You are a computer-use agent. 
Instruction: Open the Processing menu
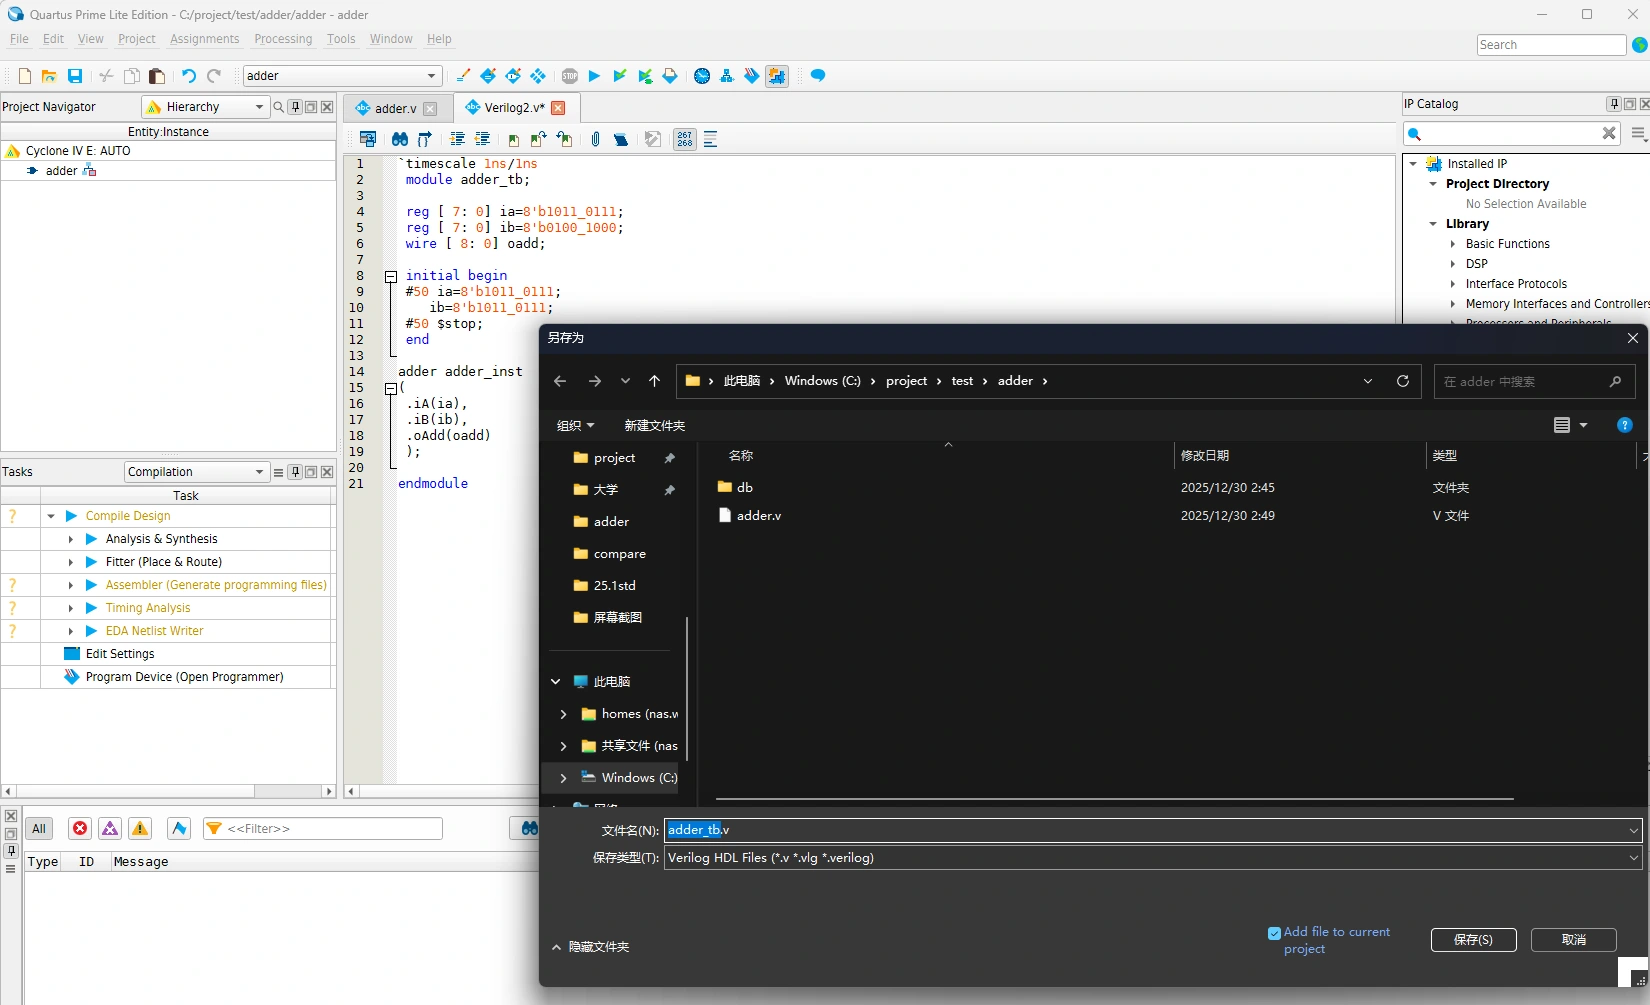tap(283, 39)
